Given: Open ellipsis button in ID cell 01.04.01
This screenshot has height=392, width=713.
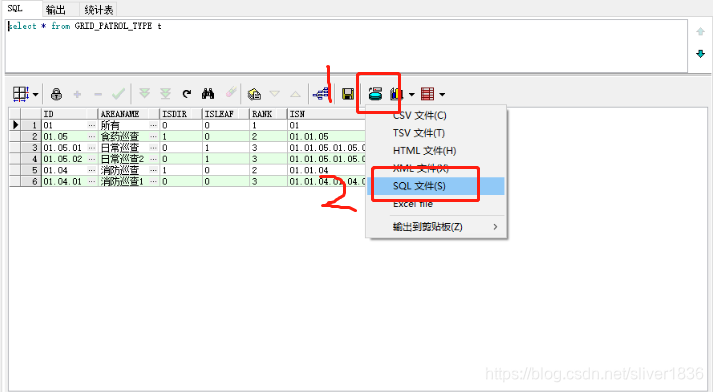Looking at the screenshot, I should tap(92, 181).
